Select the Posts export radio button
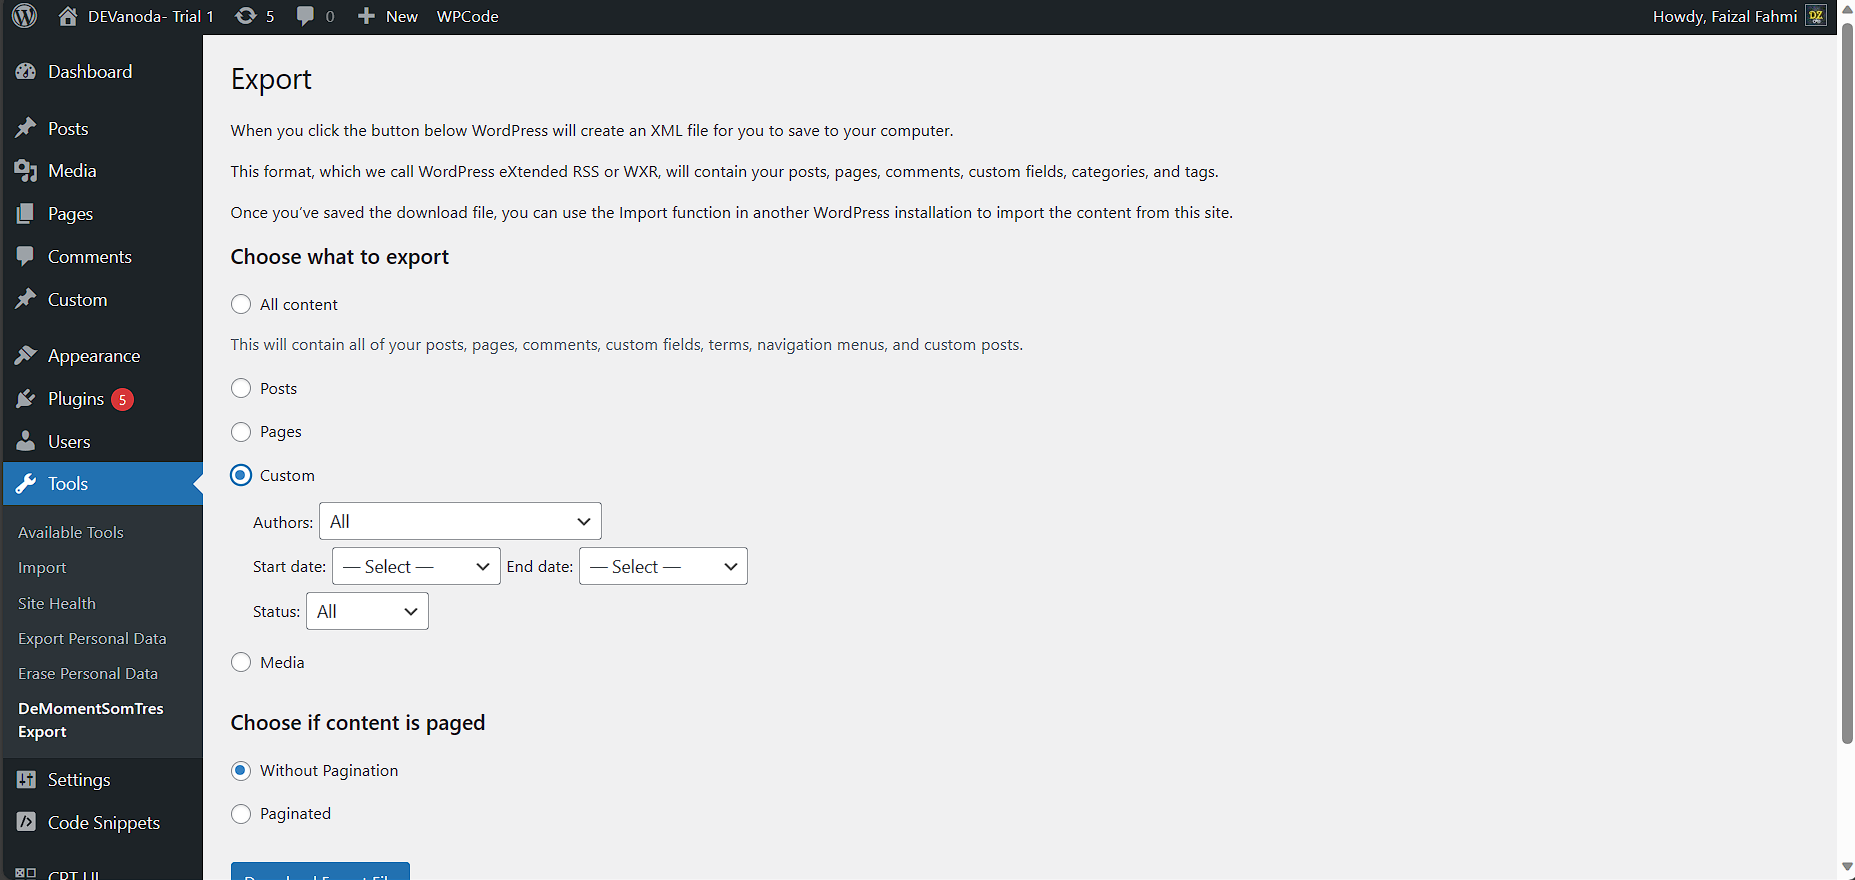Screen dimensions: 1855x880 241,388
